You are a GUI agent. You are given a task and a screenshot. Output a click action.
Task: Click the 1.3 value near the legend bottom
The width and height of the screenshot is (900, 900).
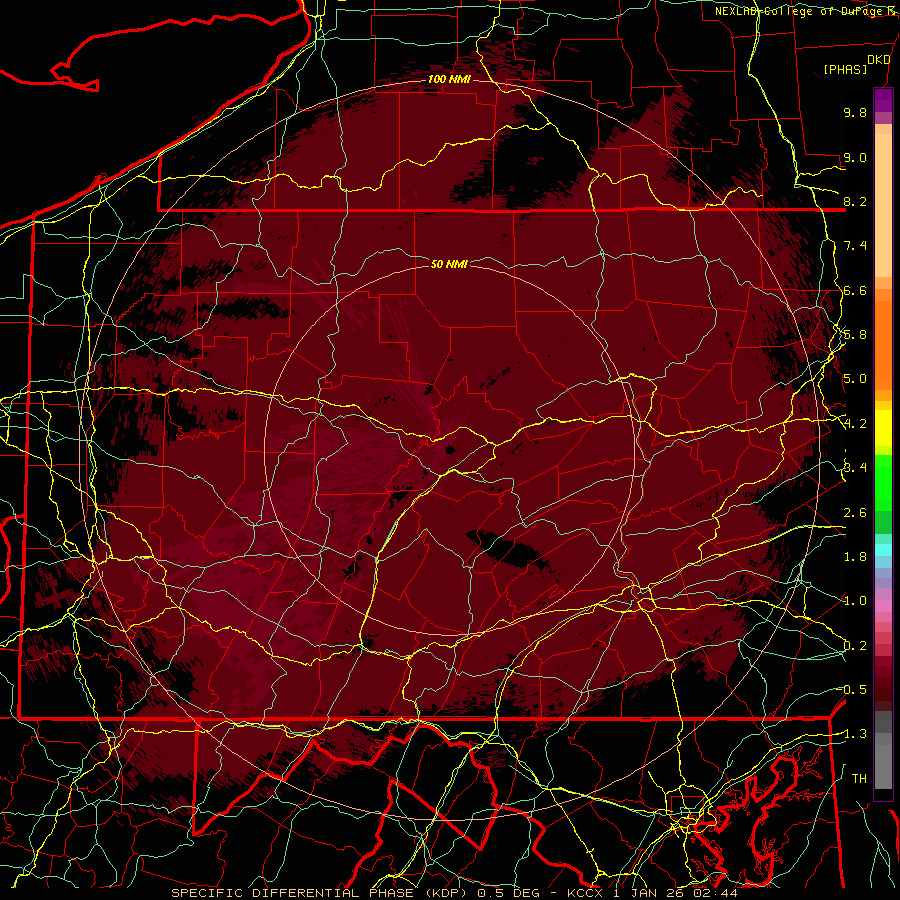tap(855, 734)
